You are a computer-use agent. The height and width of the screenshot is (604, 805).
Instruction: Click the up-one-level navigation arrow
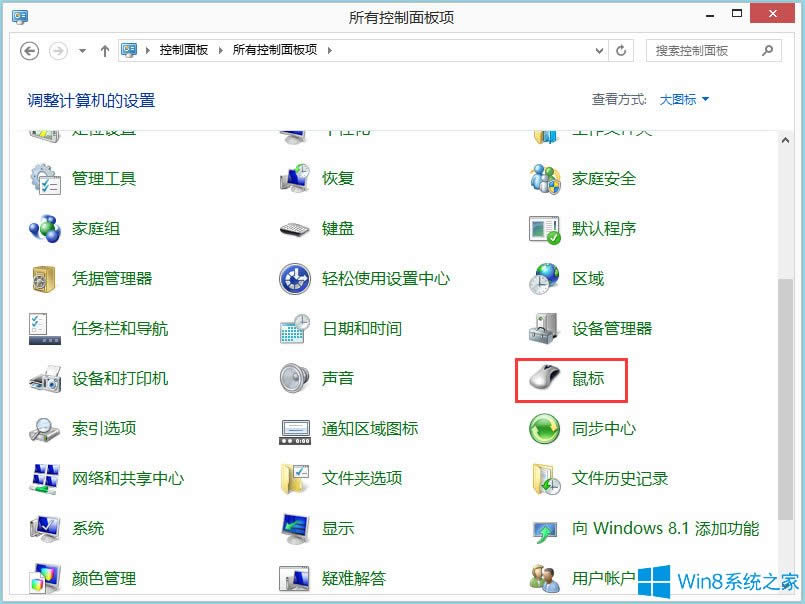pos(104,49)
